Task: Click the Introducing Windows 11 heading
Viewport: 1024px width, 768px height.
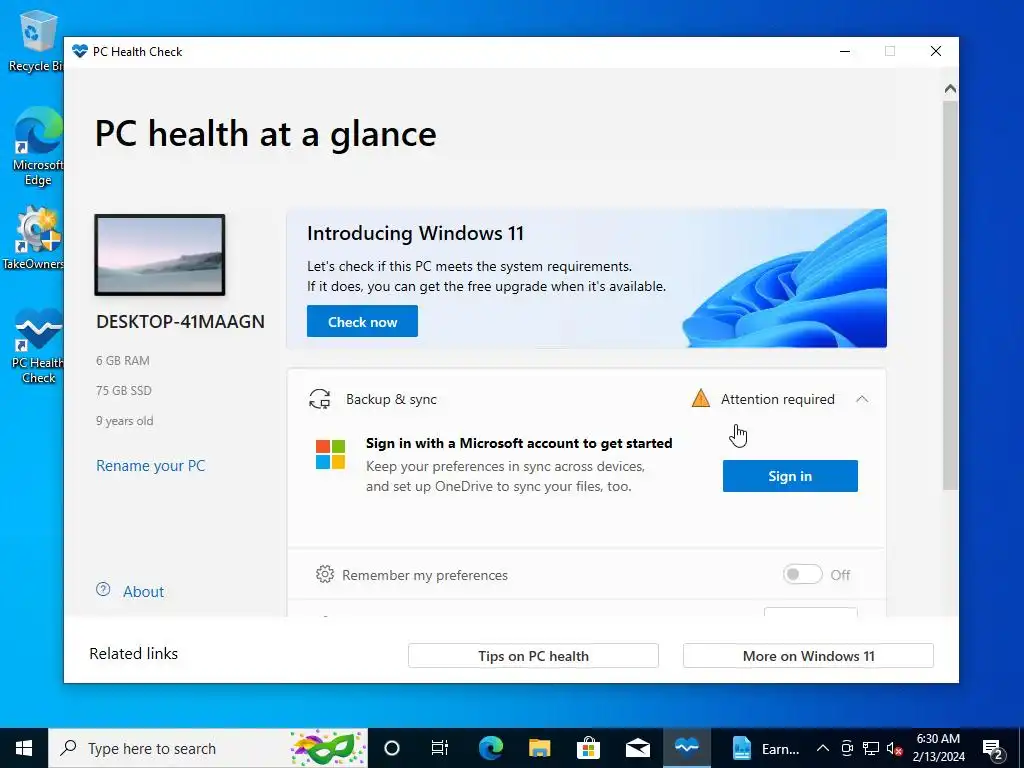Action: (x=415, y=233)
